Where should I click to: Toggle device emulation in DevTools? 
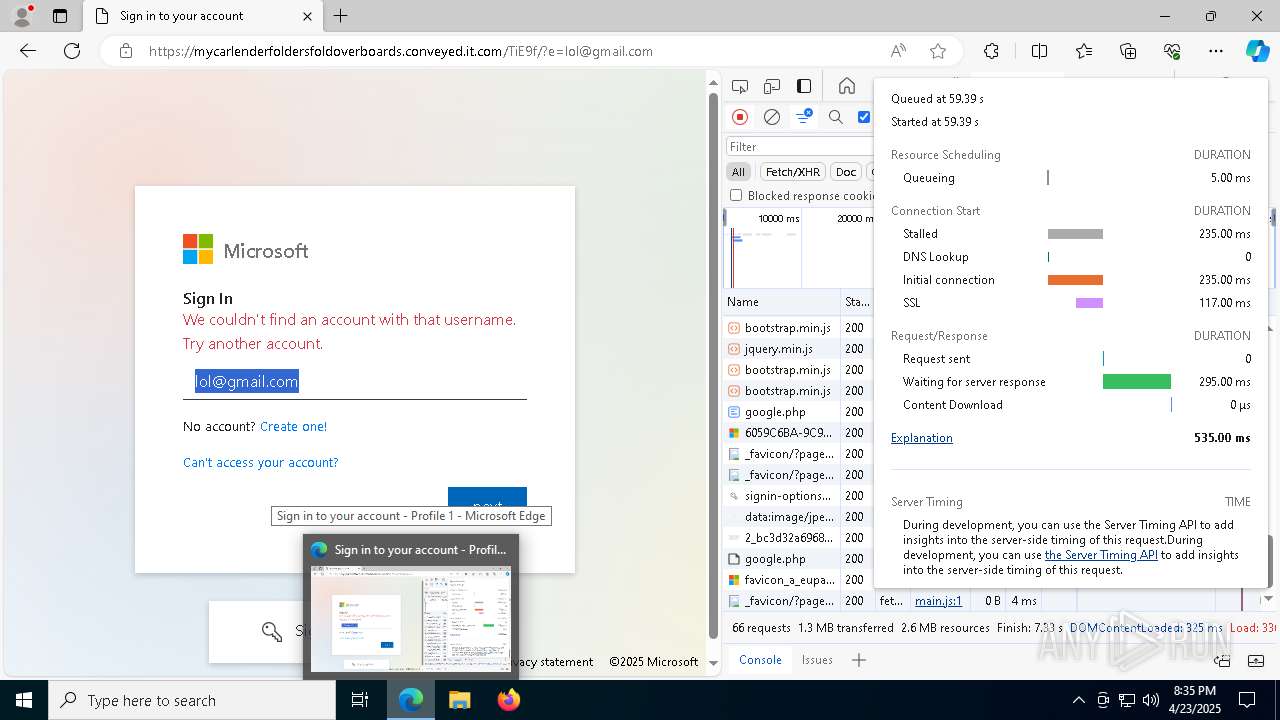tap(772, 86)
